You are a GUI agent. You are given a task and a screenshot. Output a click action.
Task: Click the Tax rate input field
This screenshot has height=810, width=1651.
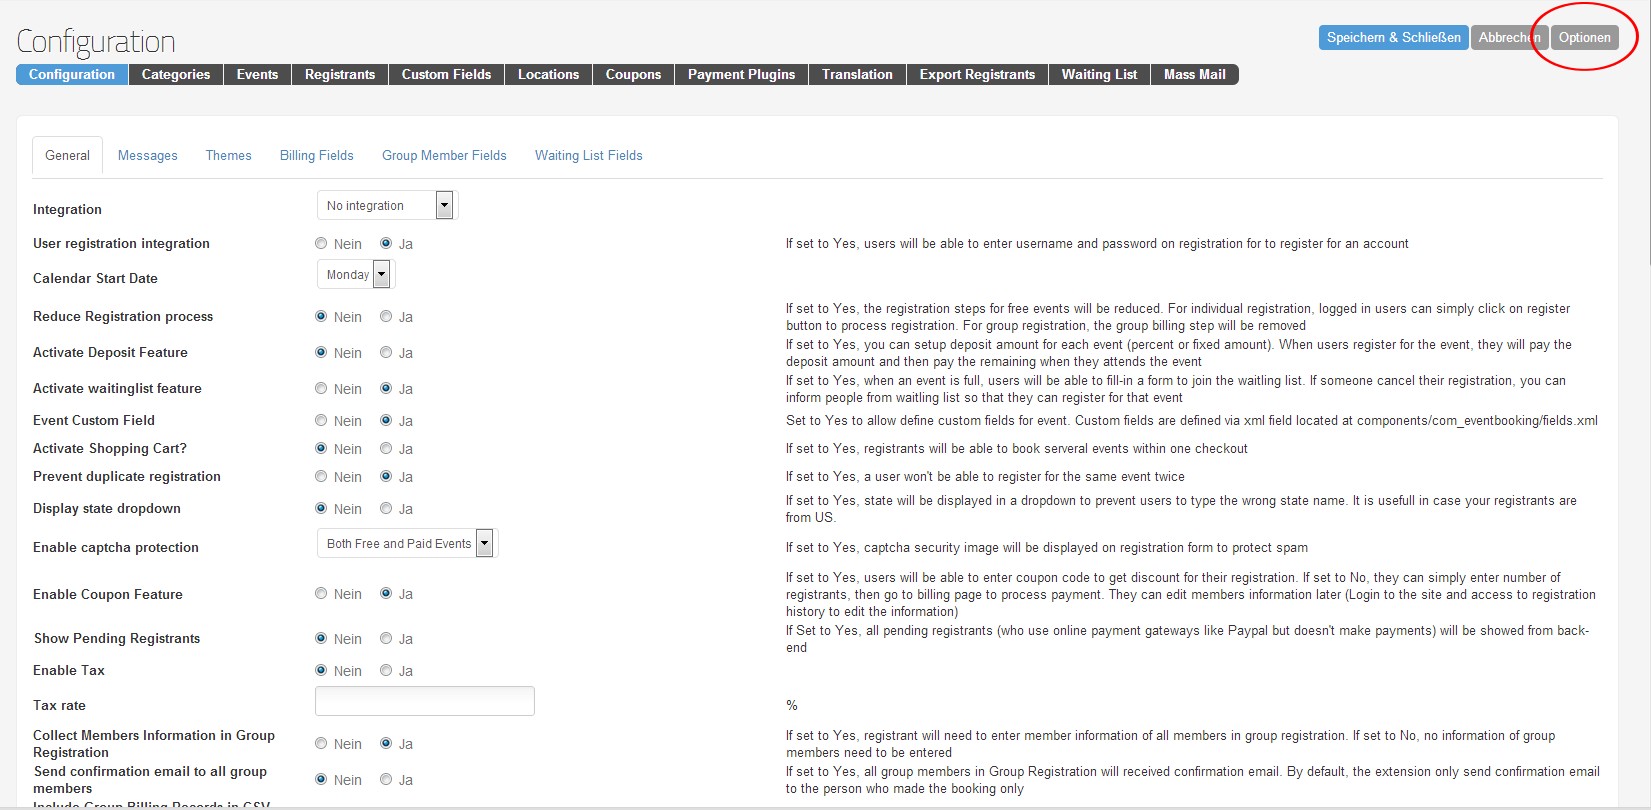[425, 701]
